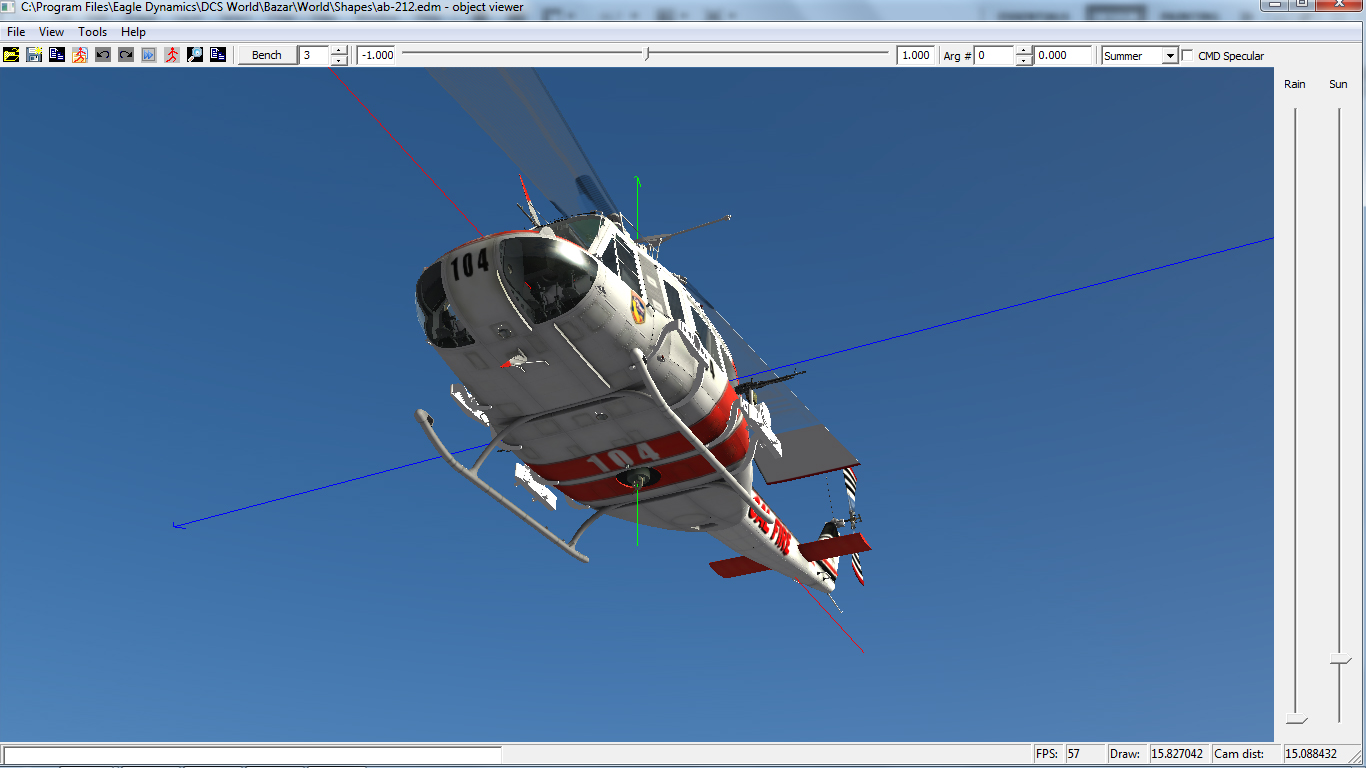
Task: Open the Tools menu
Action: 93,32
